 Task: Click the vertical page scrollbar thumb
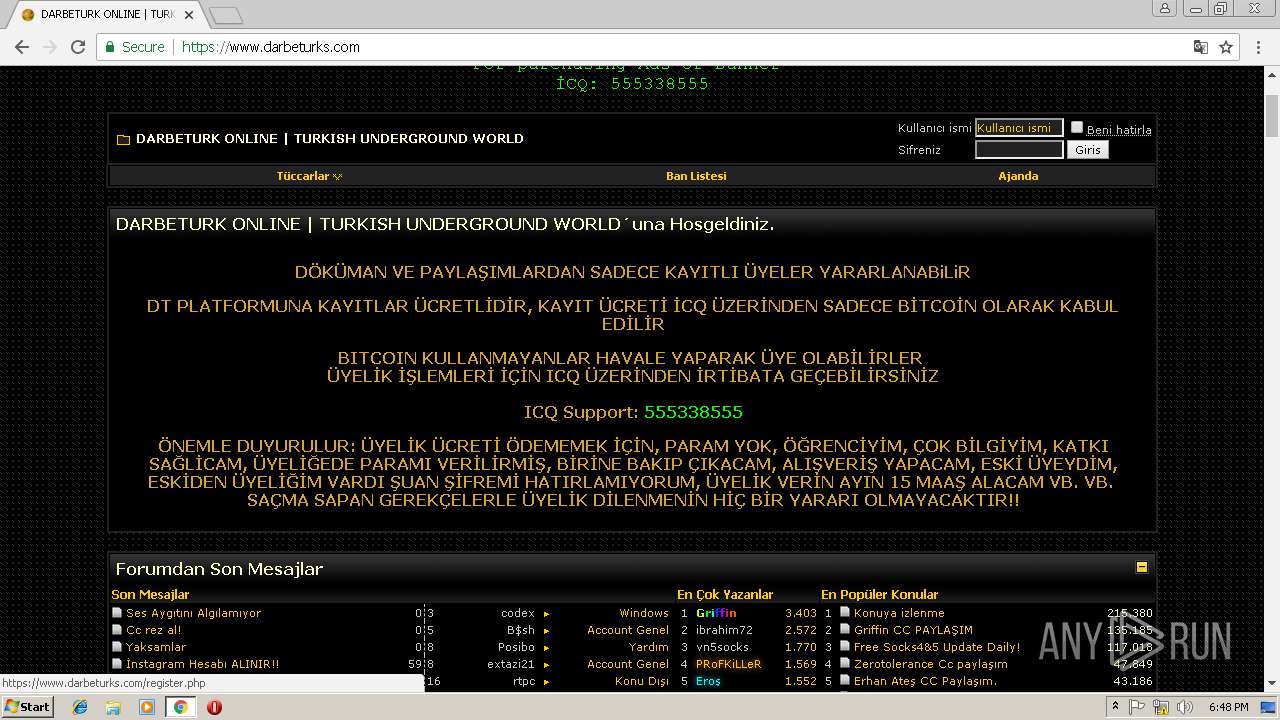1271,117
